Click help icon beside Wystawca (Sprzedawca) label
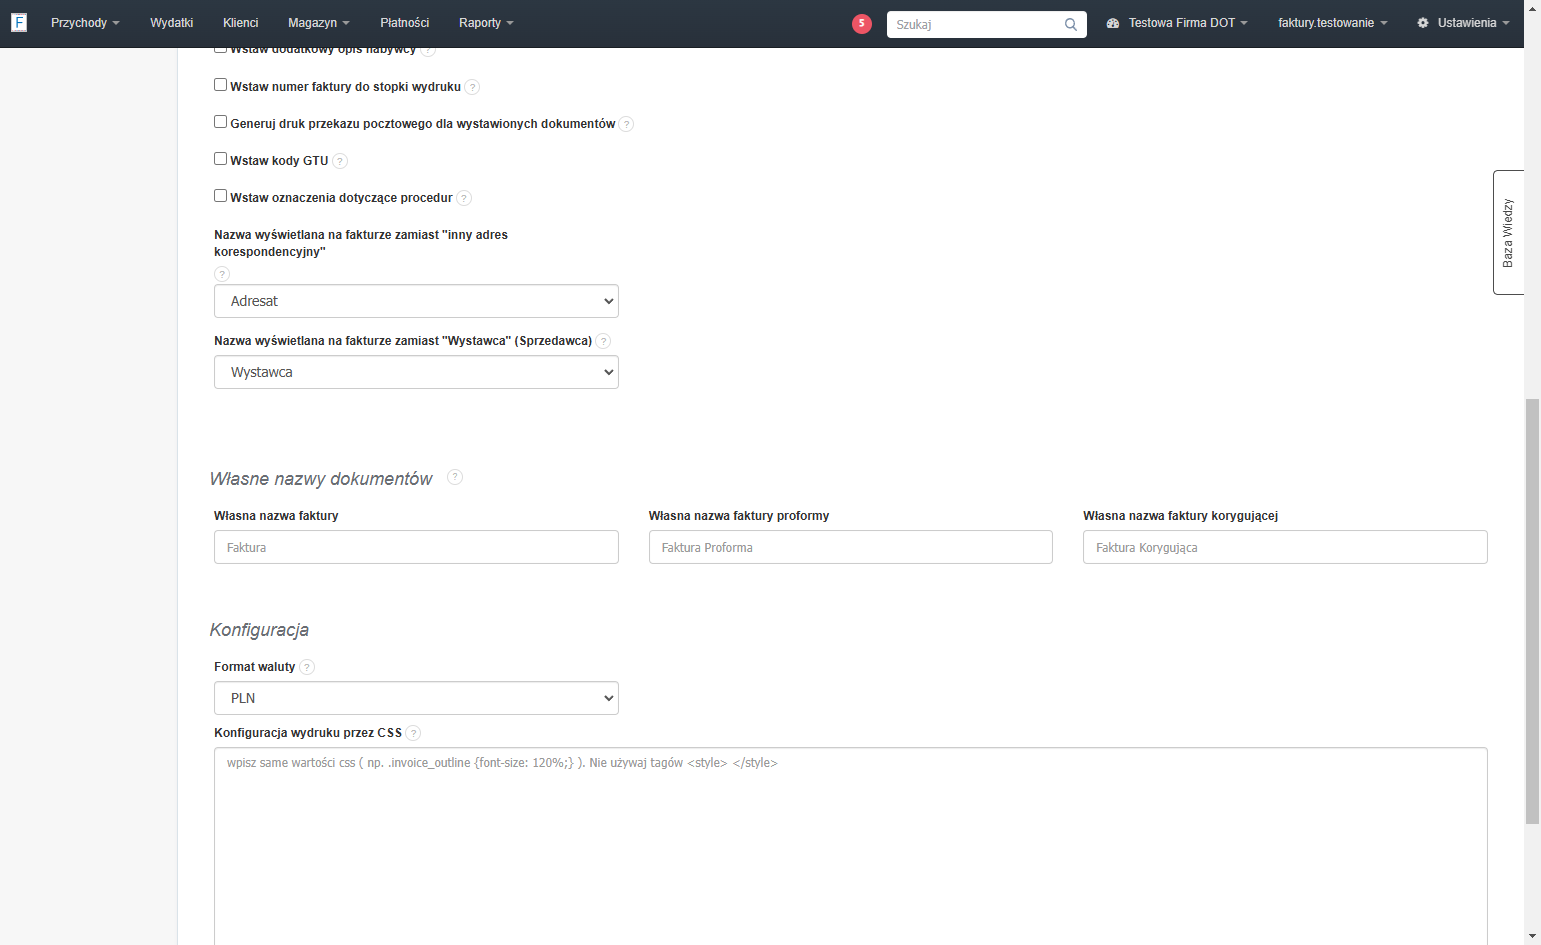The image size is (1541, 945). tap(603, 341)
